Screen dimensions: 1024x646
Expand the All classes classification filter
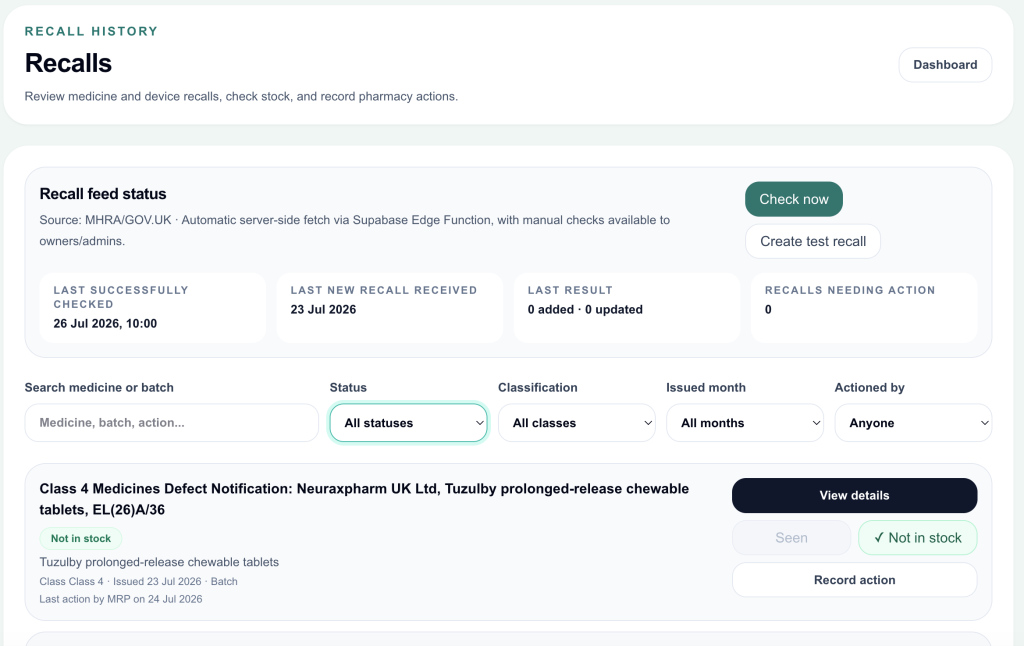click(x=577, y=423)
